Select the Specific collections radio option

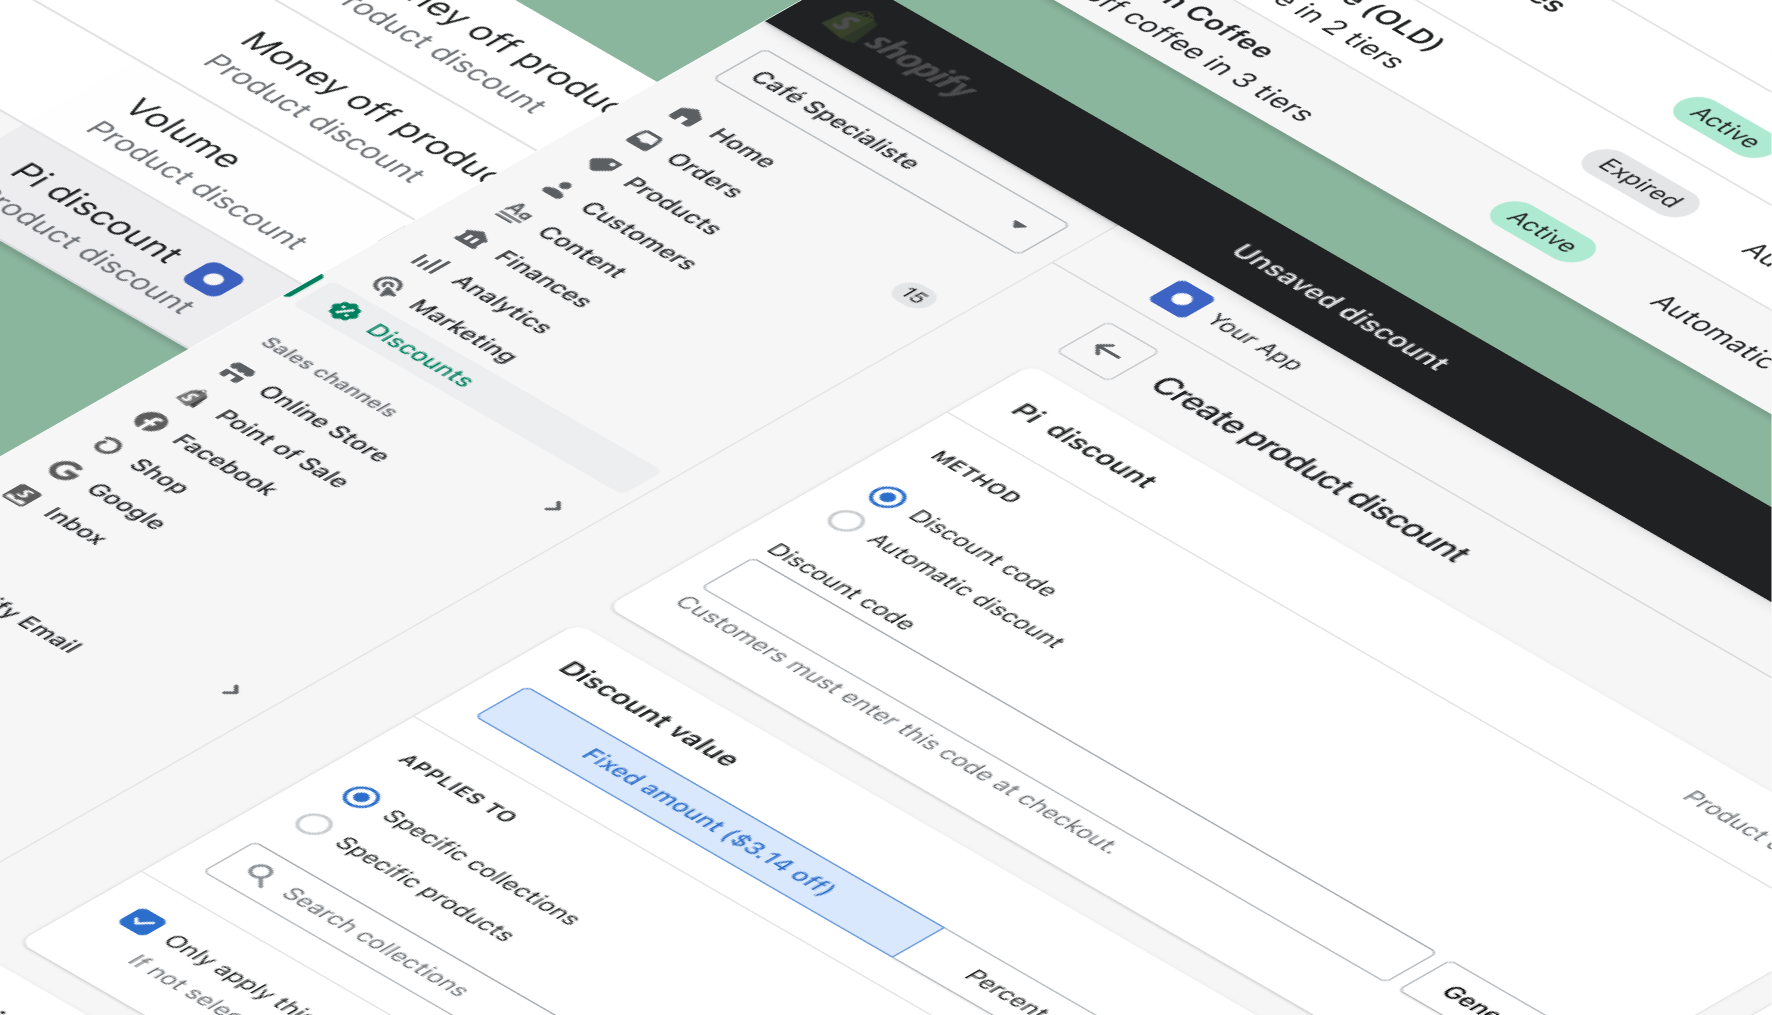[361, 797]
